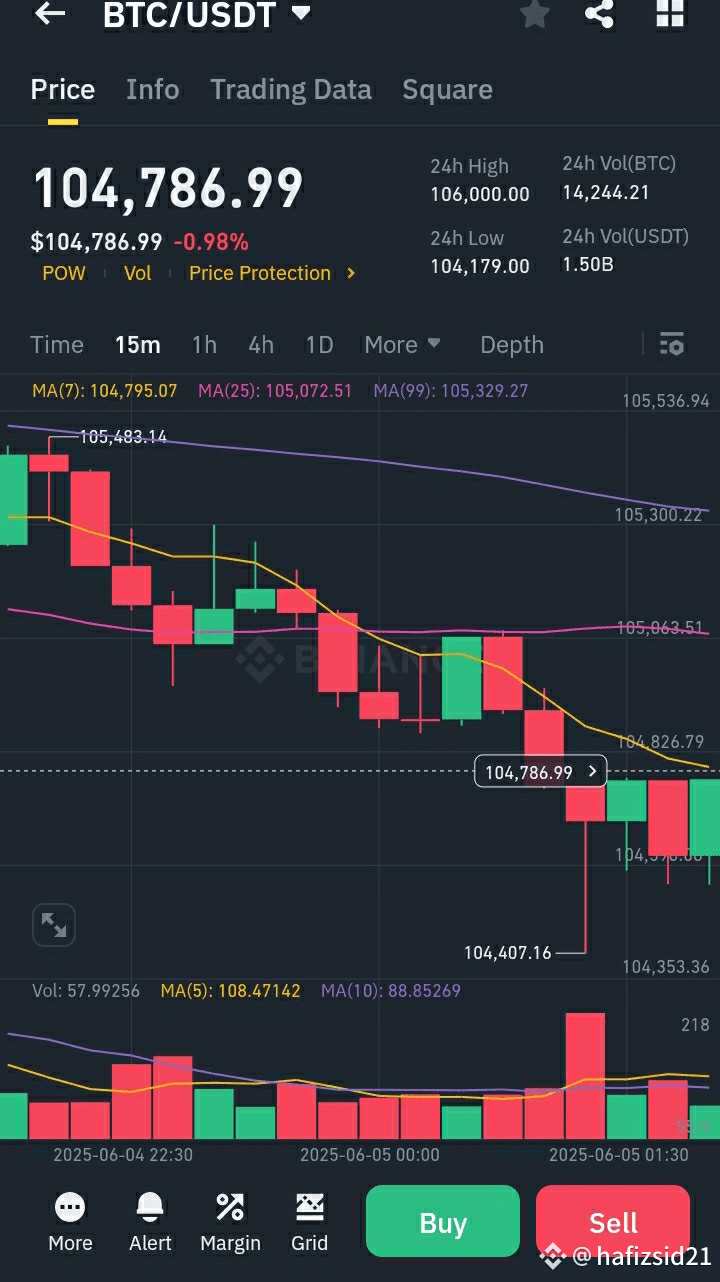This screenshot has height=1282, width=720.
Task: Tap the volume MA(5) value
Action: pos(231,991)
